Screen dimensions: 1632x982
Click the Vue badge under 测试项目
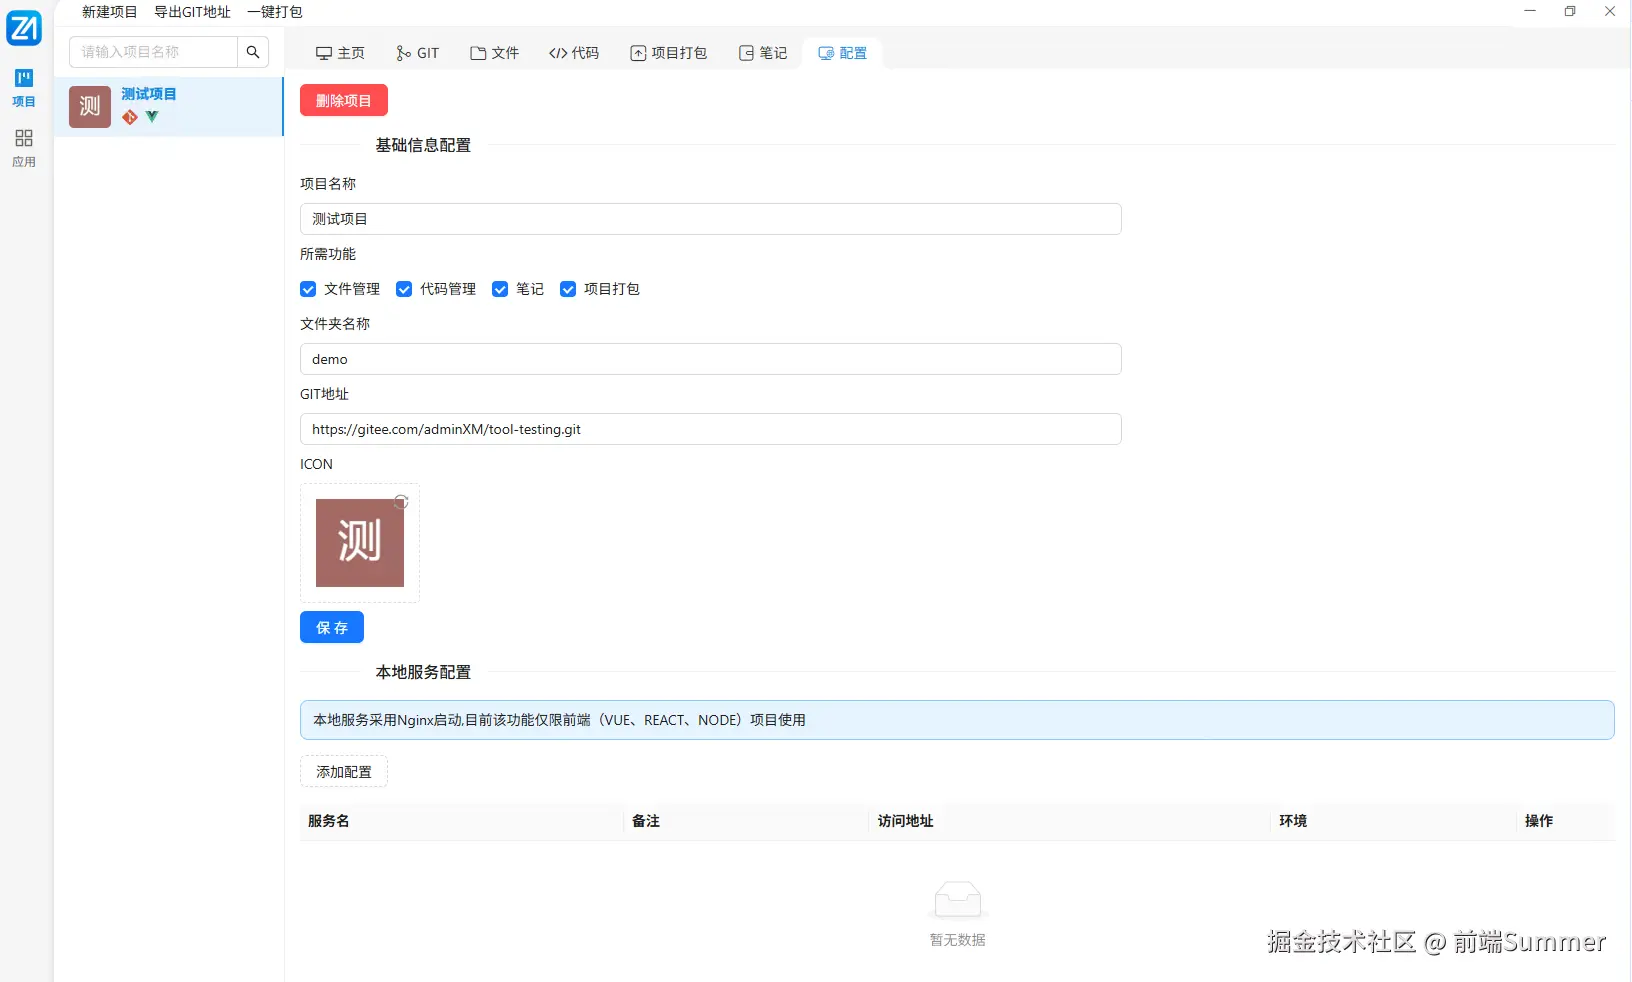click(151, 117)
